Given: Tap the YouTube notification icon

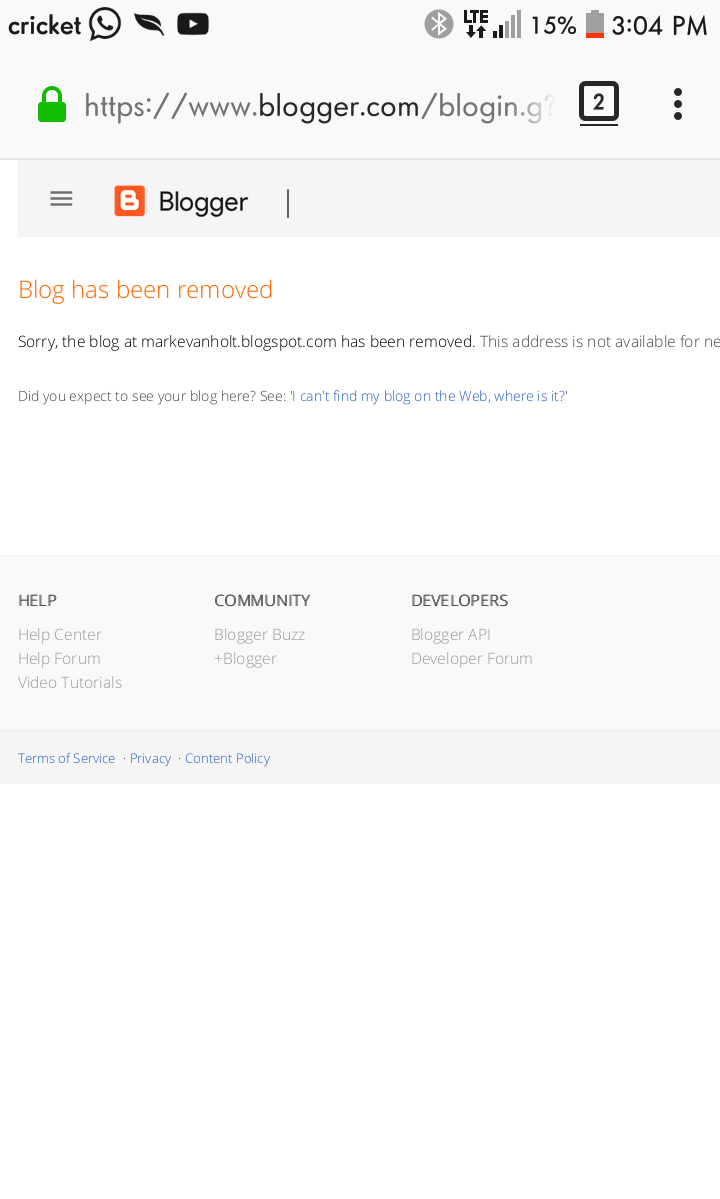Looking at the screenshot, I should (x=193, y=24).
